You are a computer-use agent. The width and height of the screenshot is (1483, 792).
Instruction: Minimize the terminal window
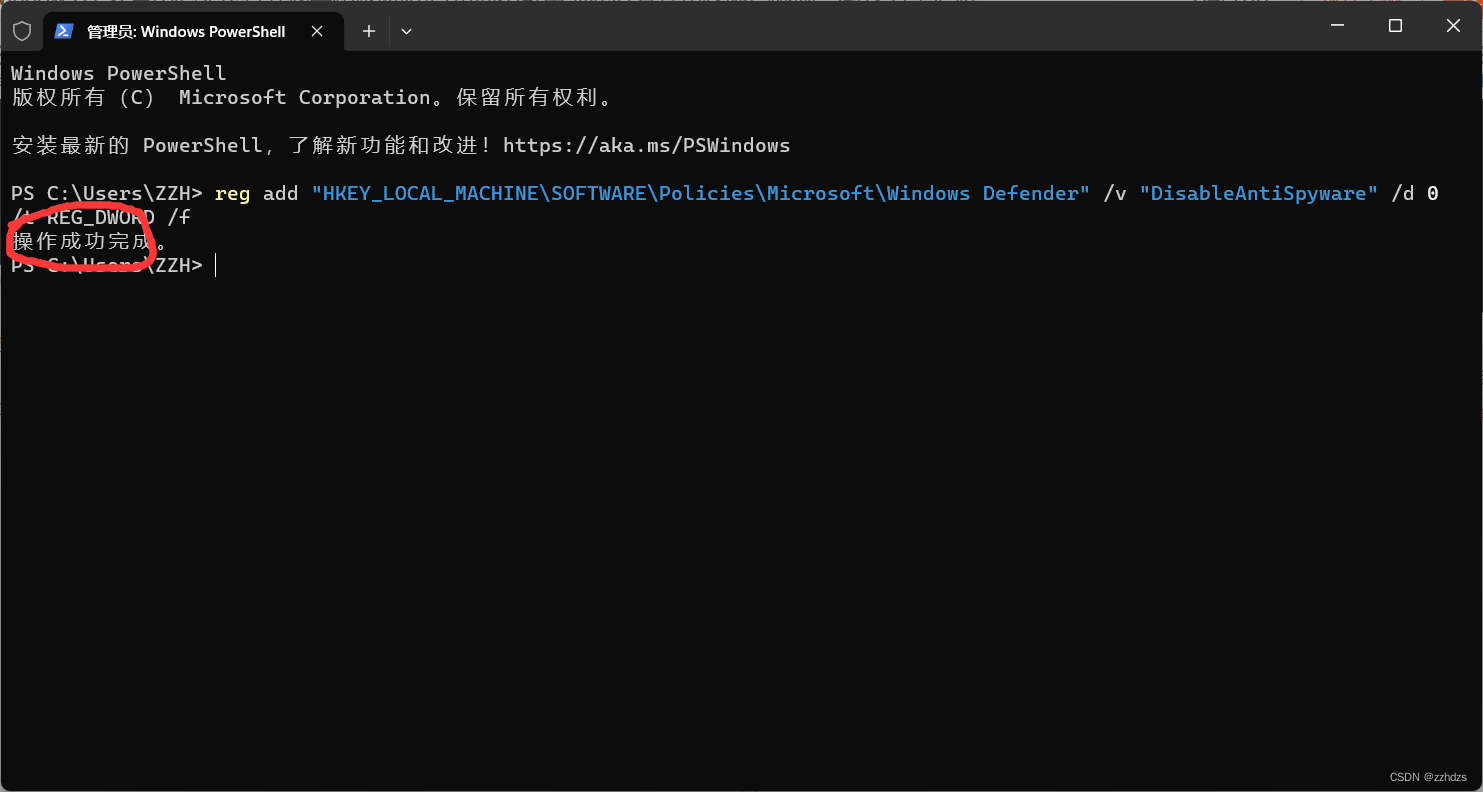[1337, 27]
